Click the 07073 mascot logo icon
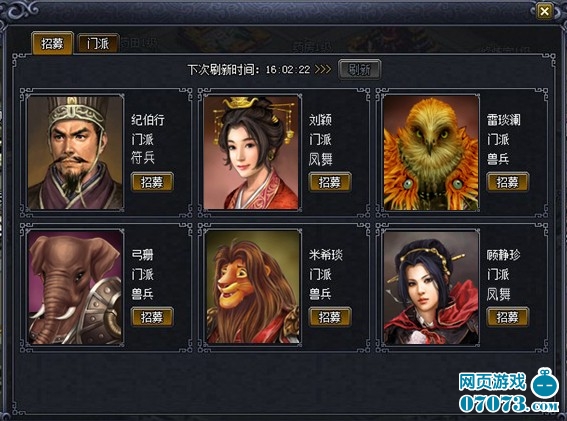This screenshot has height=421, width=567. tap(544, 383)
